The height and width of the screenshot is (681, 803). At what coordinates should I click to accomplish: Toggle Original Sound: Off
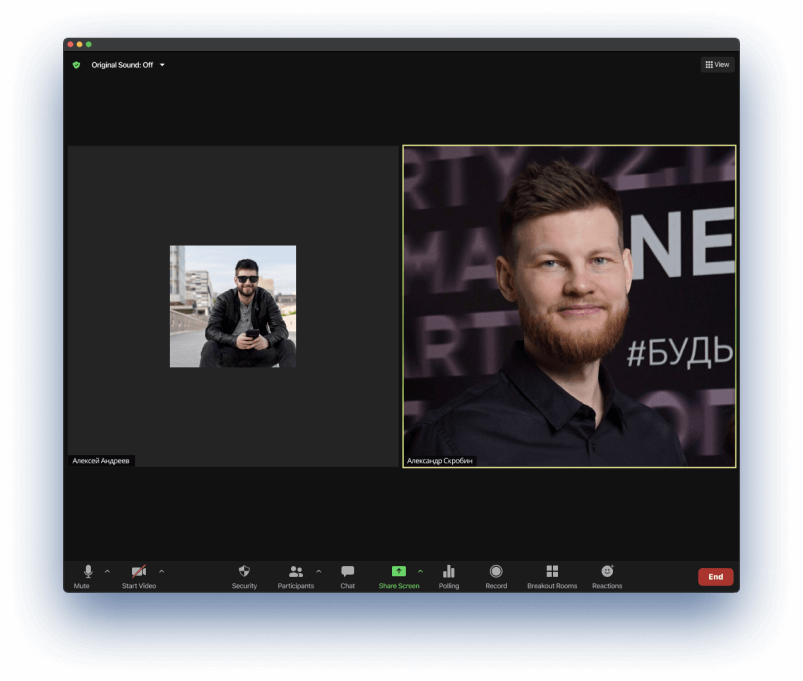[x=122, y=65]
